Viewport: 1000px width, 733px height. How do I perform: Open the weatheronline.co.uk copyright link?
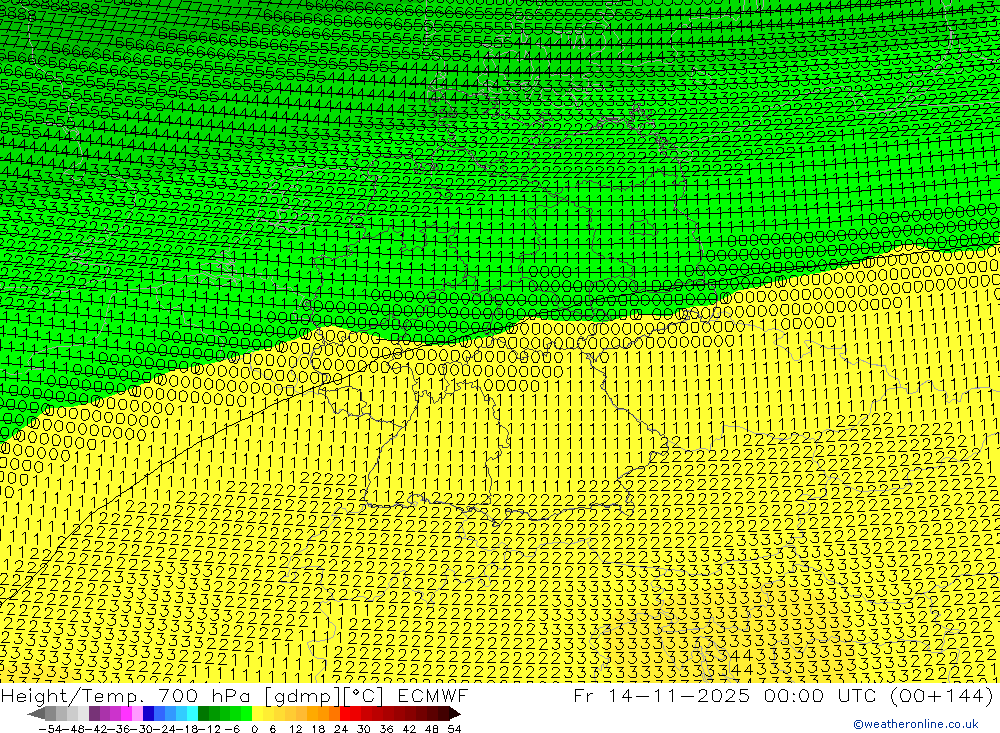coord(916,724)
